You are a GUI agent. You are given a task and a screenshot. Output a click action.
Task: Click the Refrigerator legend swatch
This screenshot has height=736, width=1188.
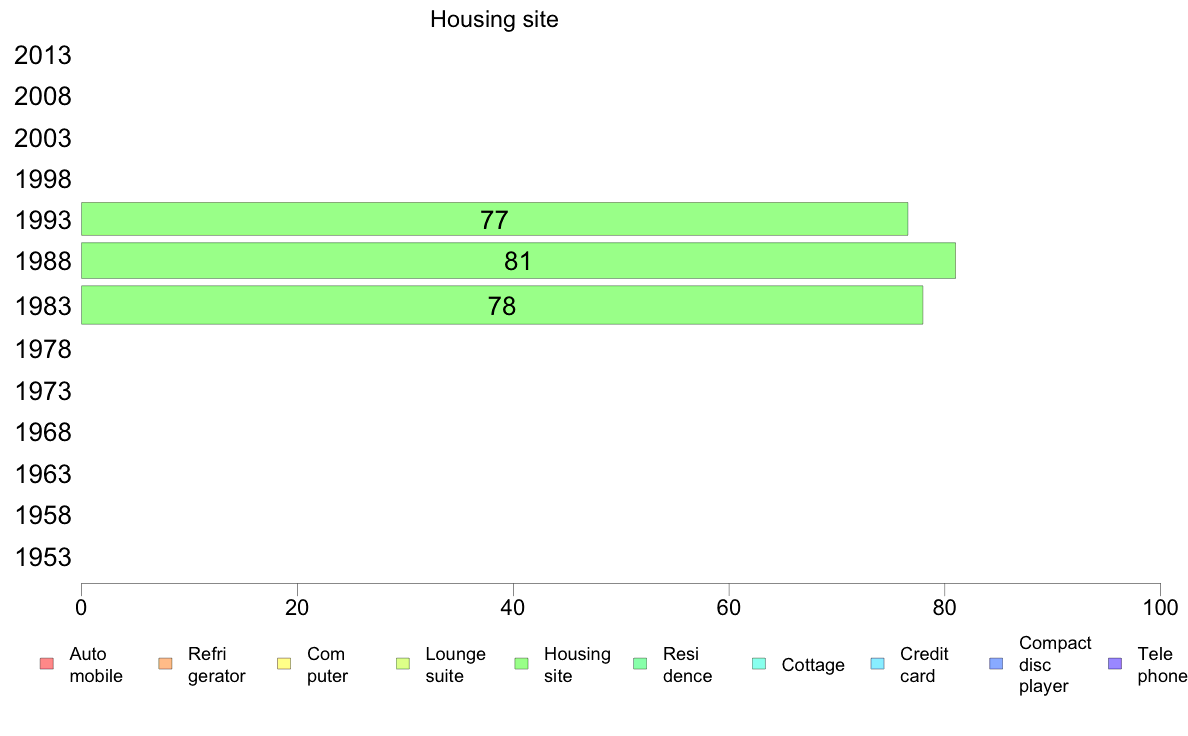[165, 664]
